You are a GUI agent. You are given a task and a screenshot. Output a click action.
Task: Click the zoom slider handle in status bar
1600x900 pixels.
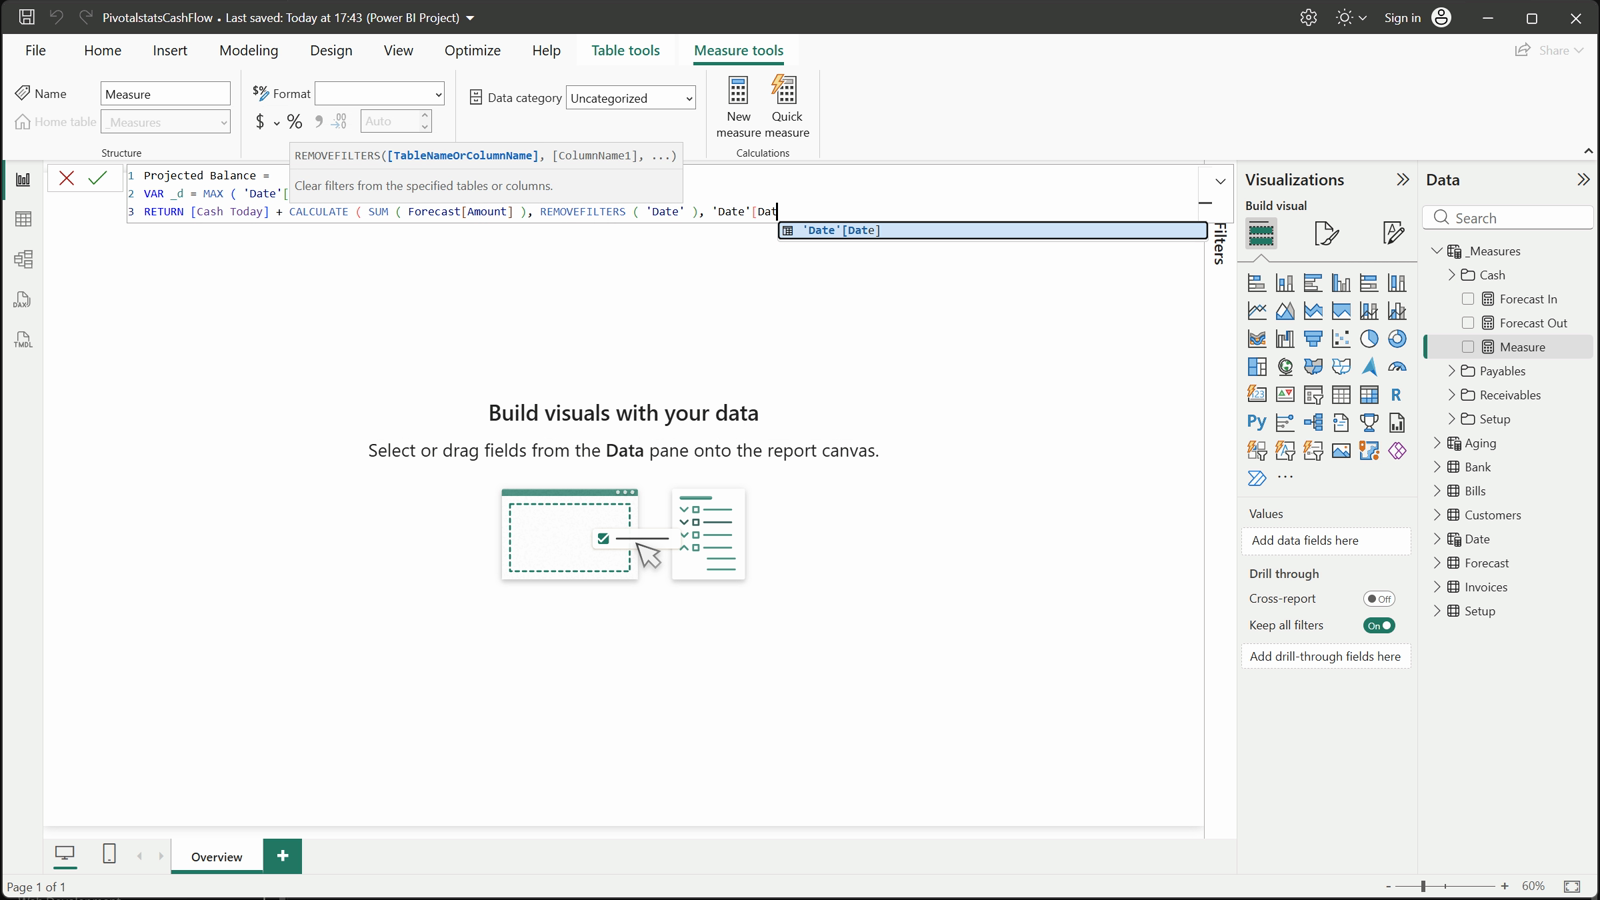(x=1423, y=886)
